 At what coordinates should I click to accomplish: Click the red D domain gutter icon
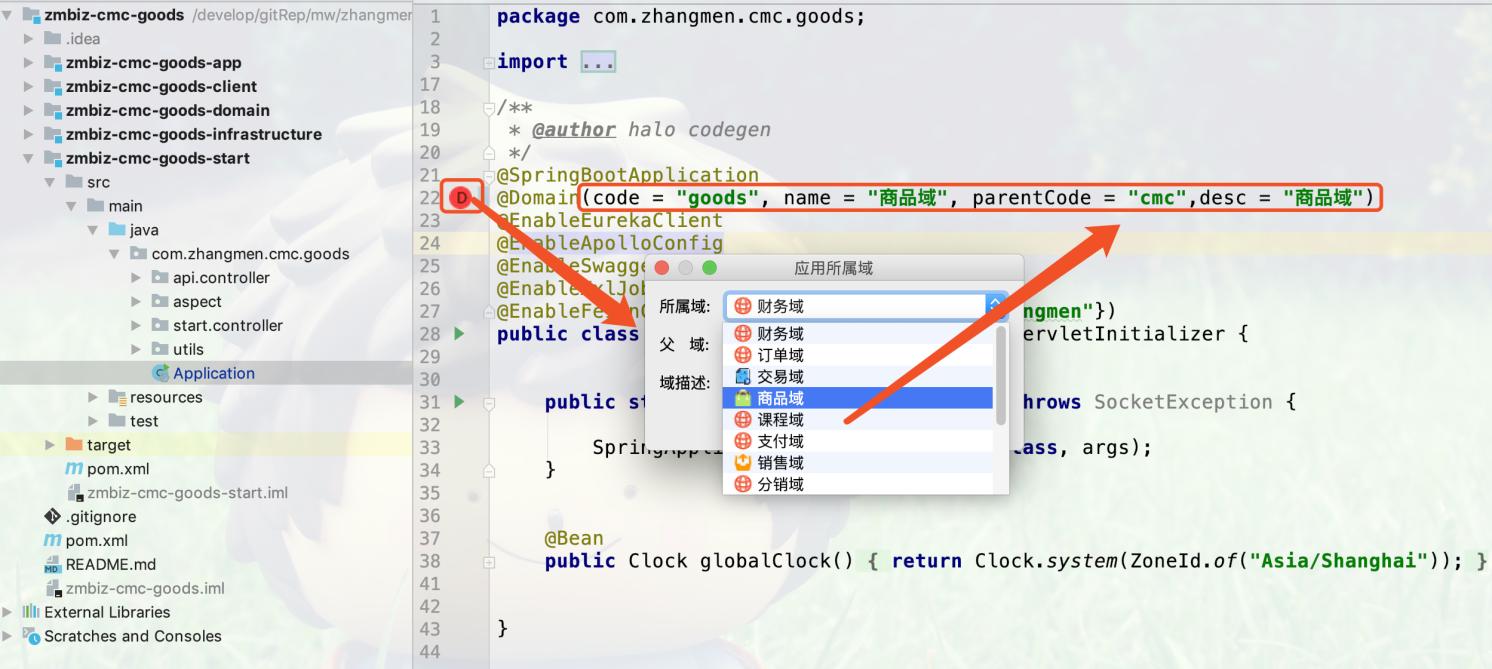461,198
